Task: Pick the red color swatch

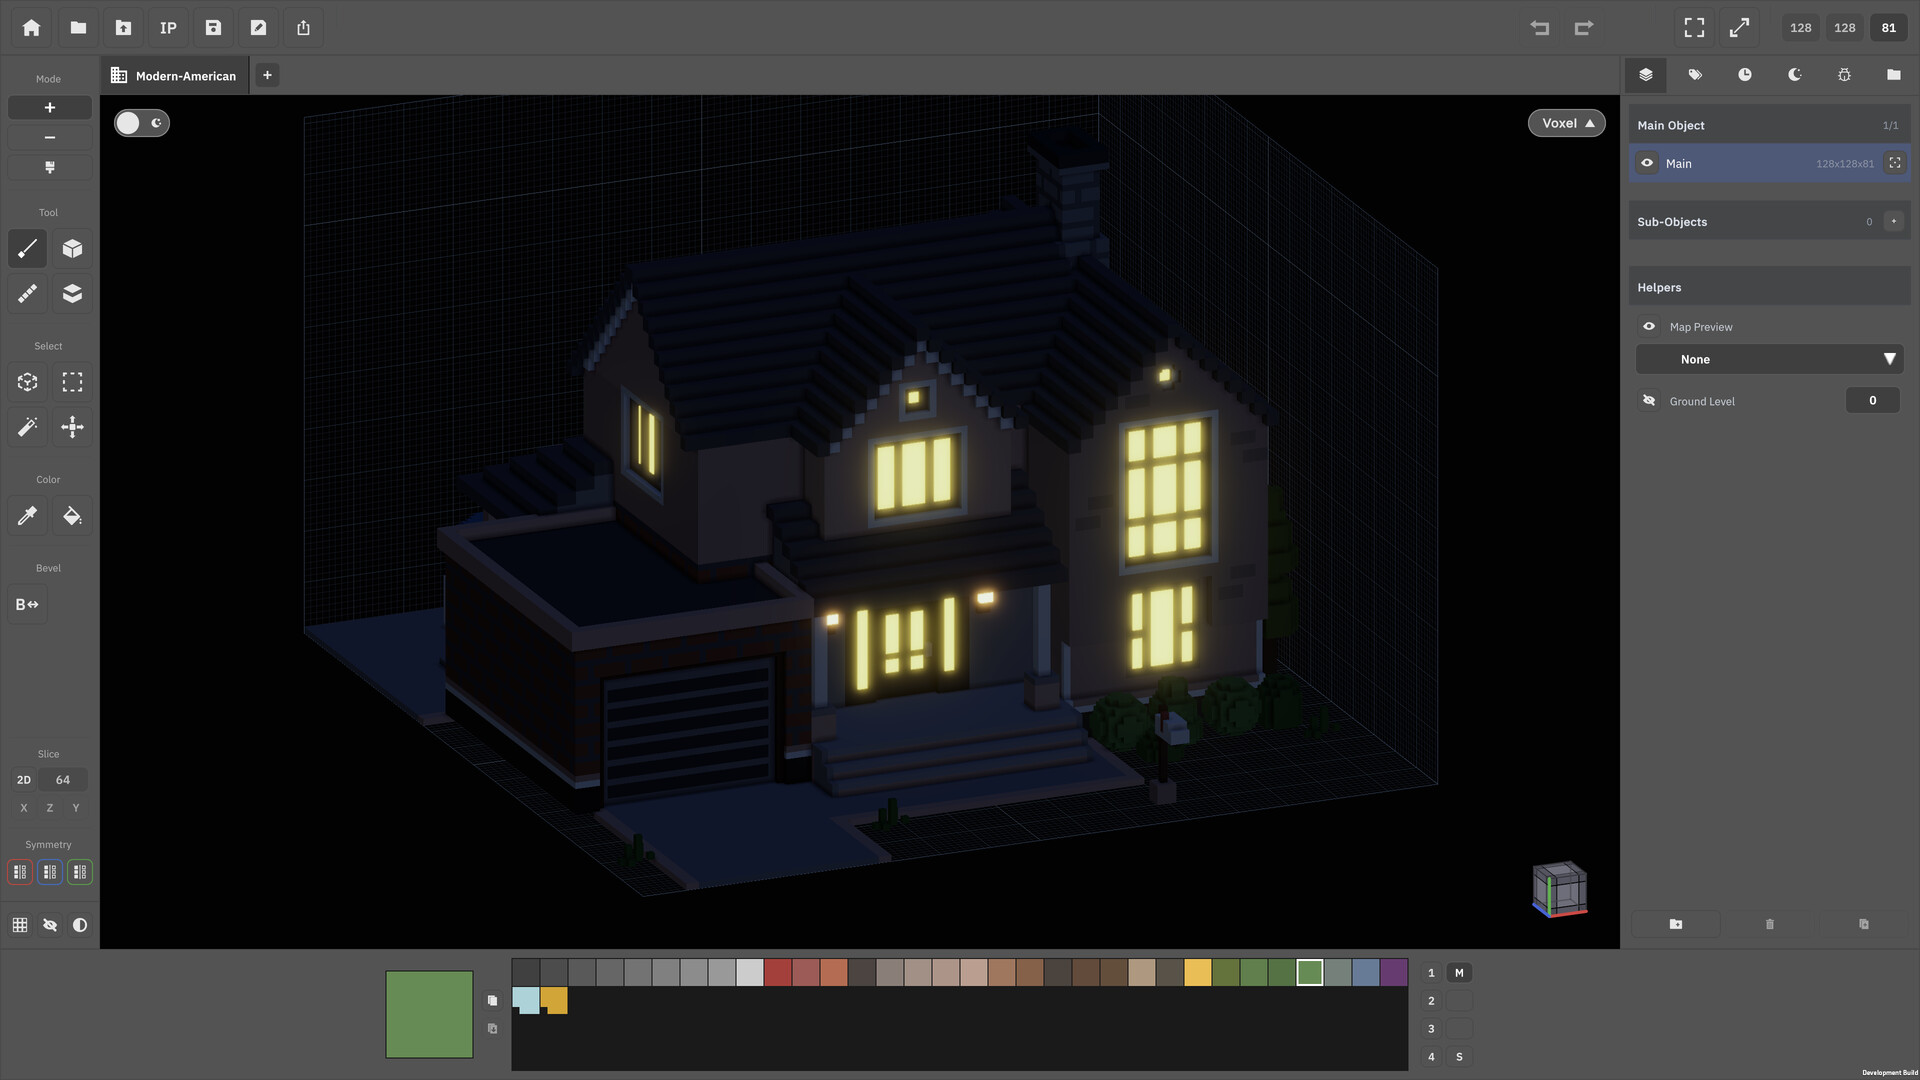Action: point(778,973)
